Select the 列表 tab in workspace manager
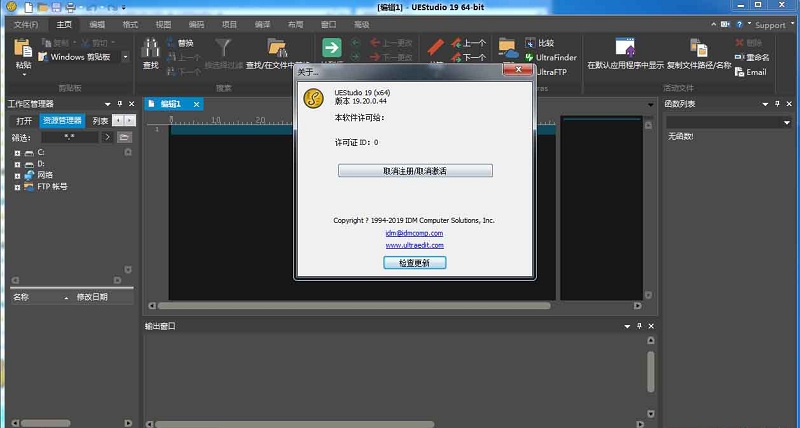Screen dimensions: 800x428 tap(101, 121)
